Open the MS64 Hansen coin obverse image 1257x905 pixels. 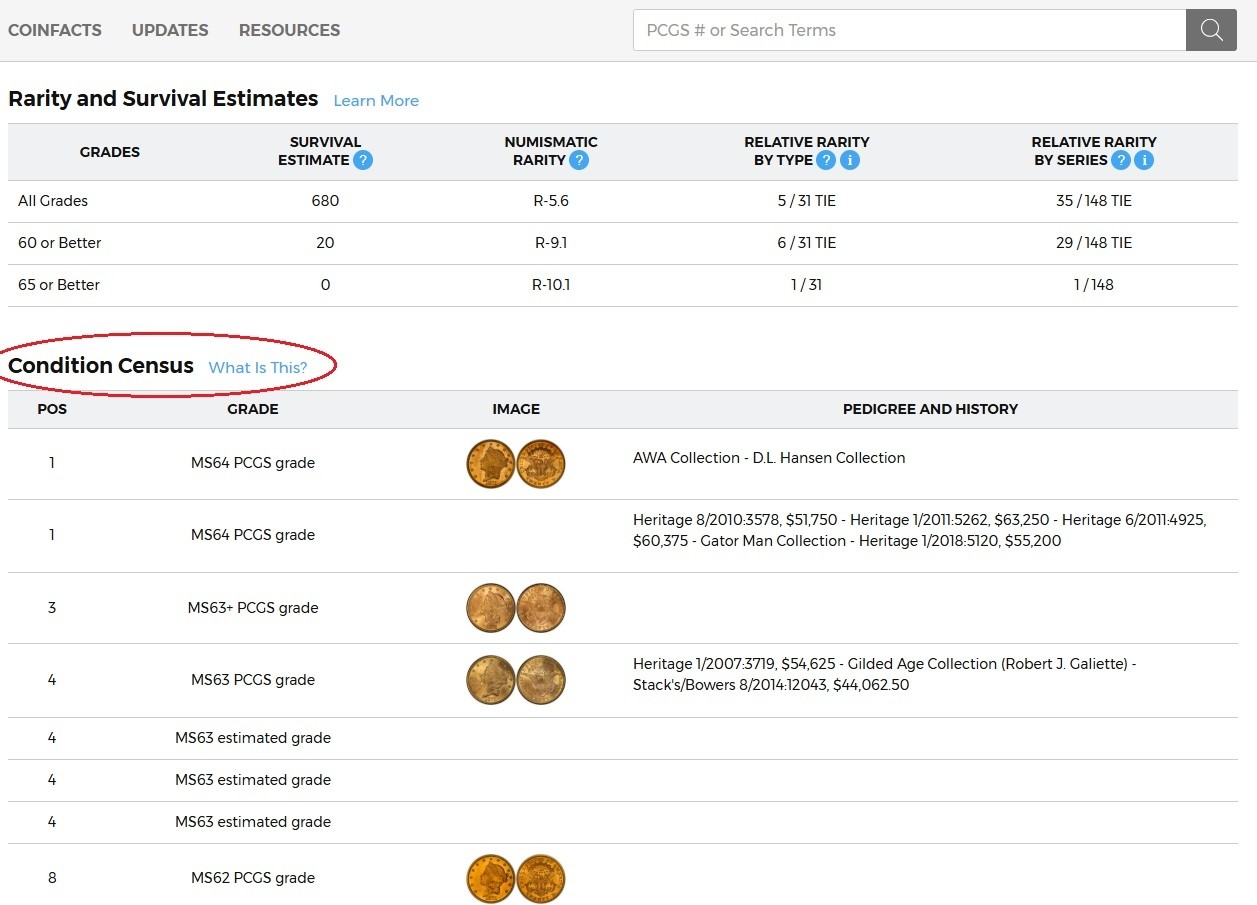pos(491,464)
